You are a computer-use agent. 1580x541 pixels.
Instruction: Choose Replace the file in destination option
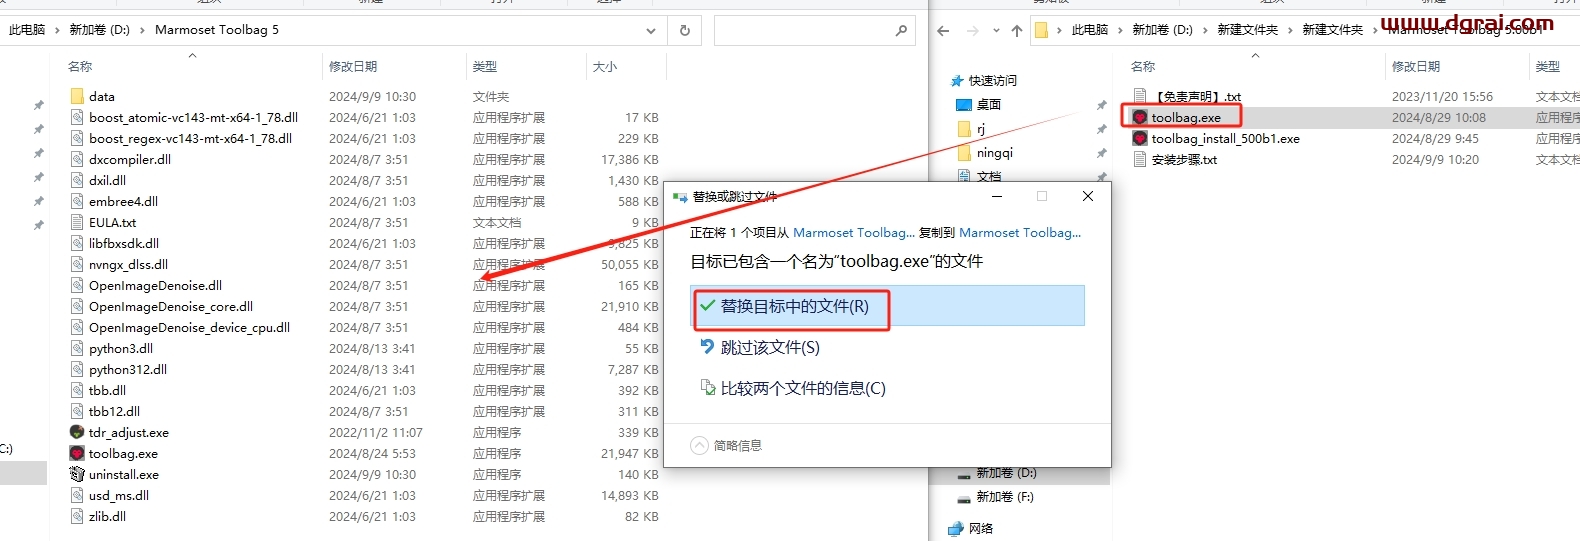[x=888, y=306]
